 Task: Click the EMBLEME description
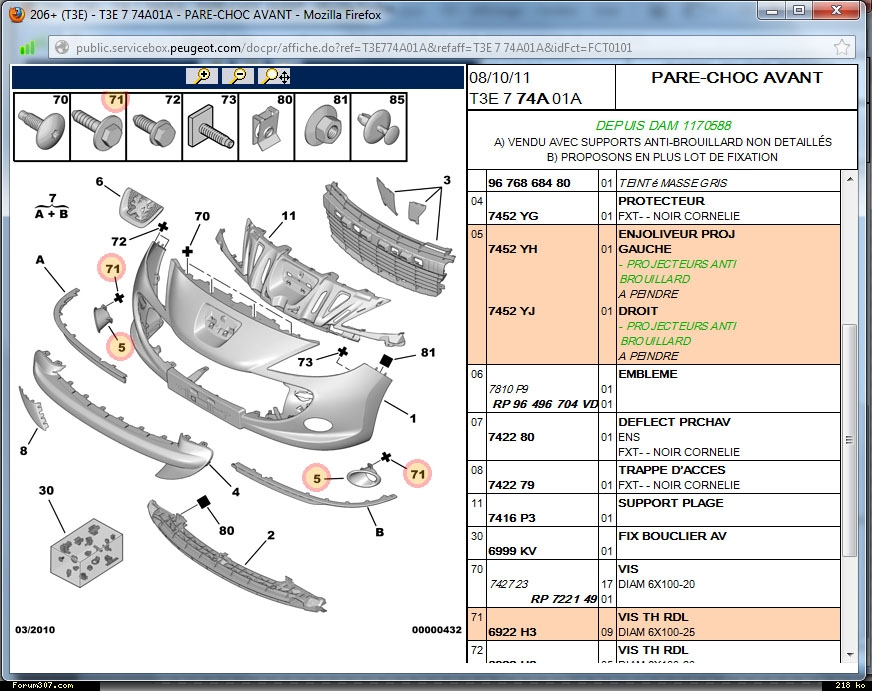pos(648,374)
